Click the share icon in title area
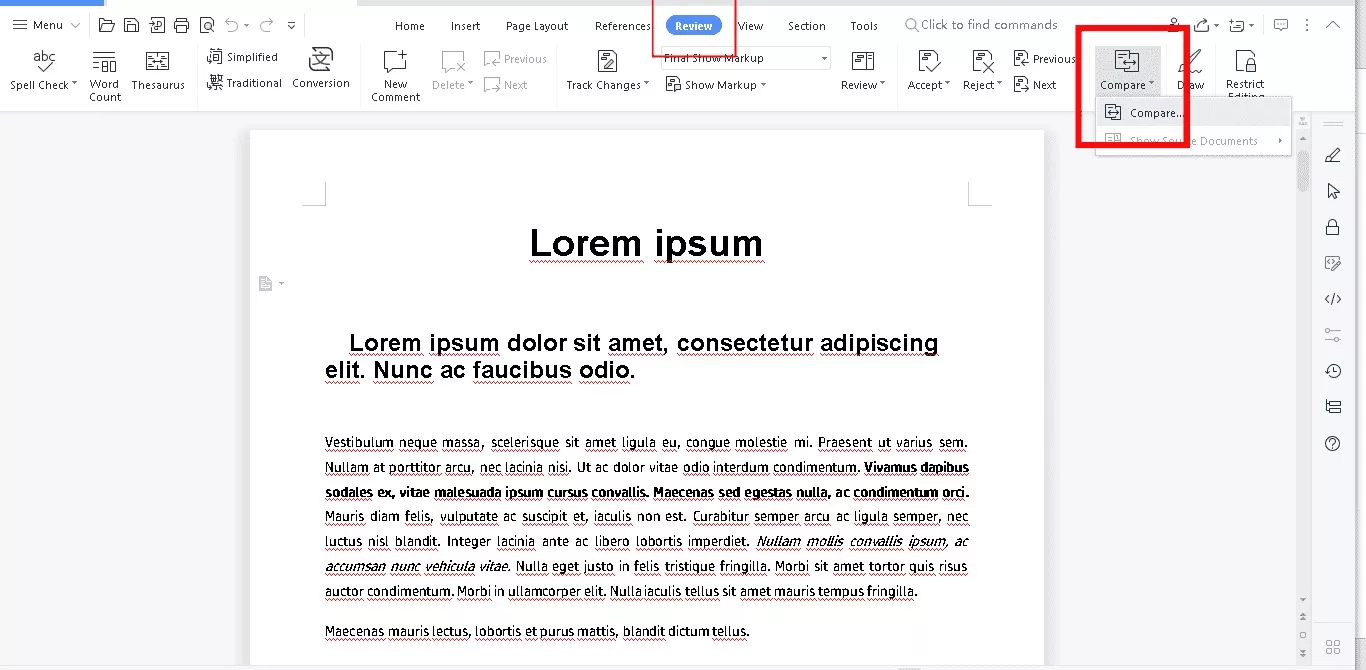 tap(1201, 25)
